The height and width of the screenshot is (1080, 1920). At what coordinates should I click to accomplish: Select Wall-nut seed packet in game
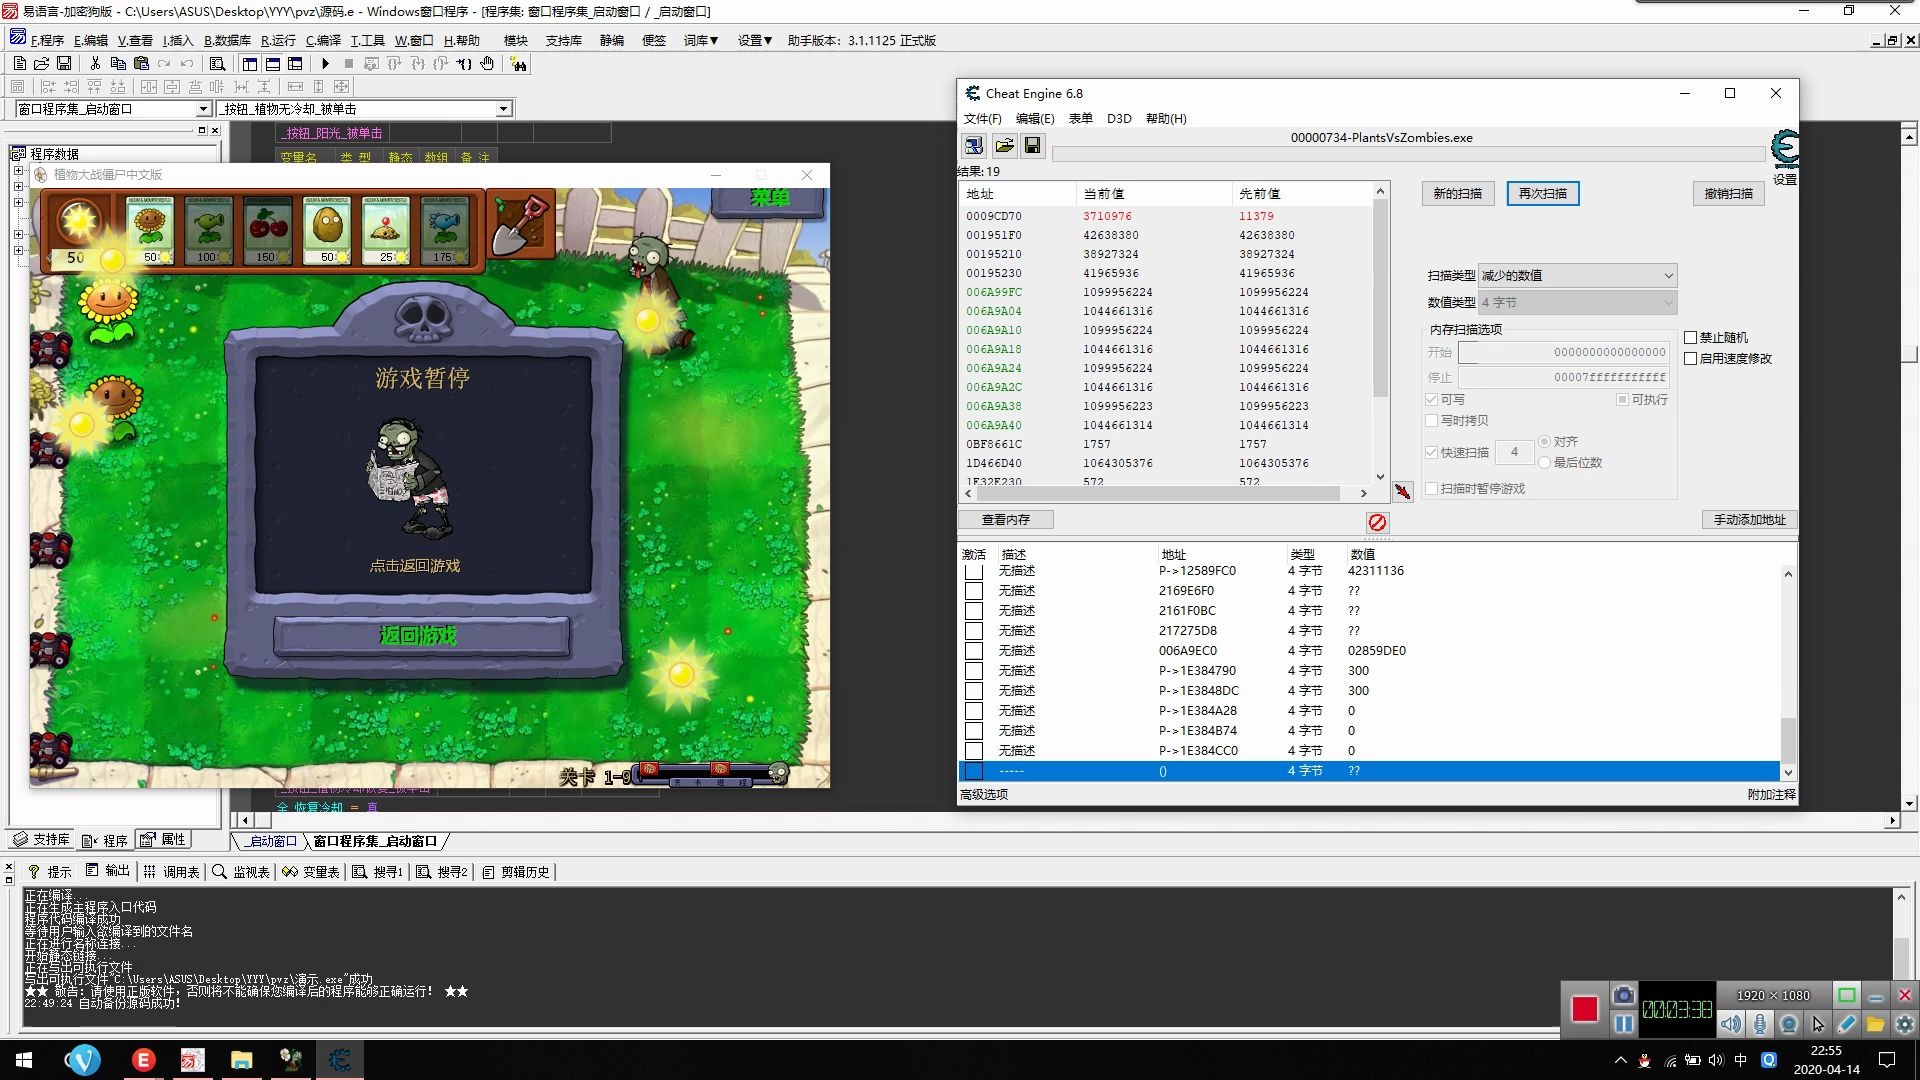click(x=327, y=229)
